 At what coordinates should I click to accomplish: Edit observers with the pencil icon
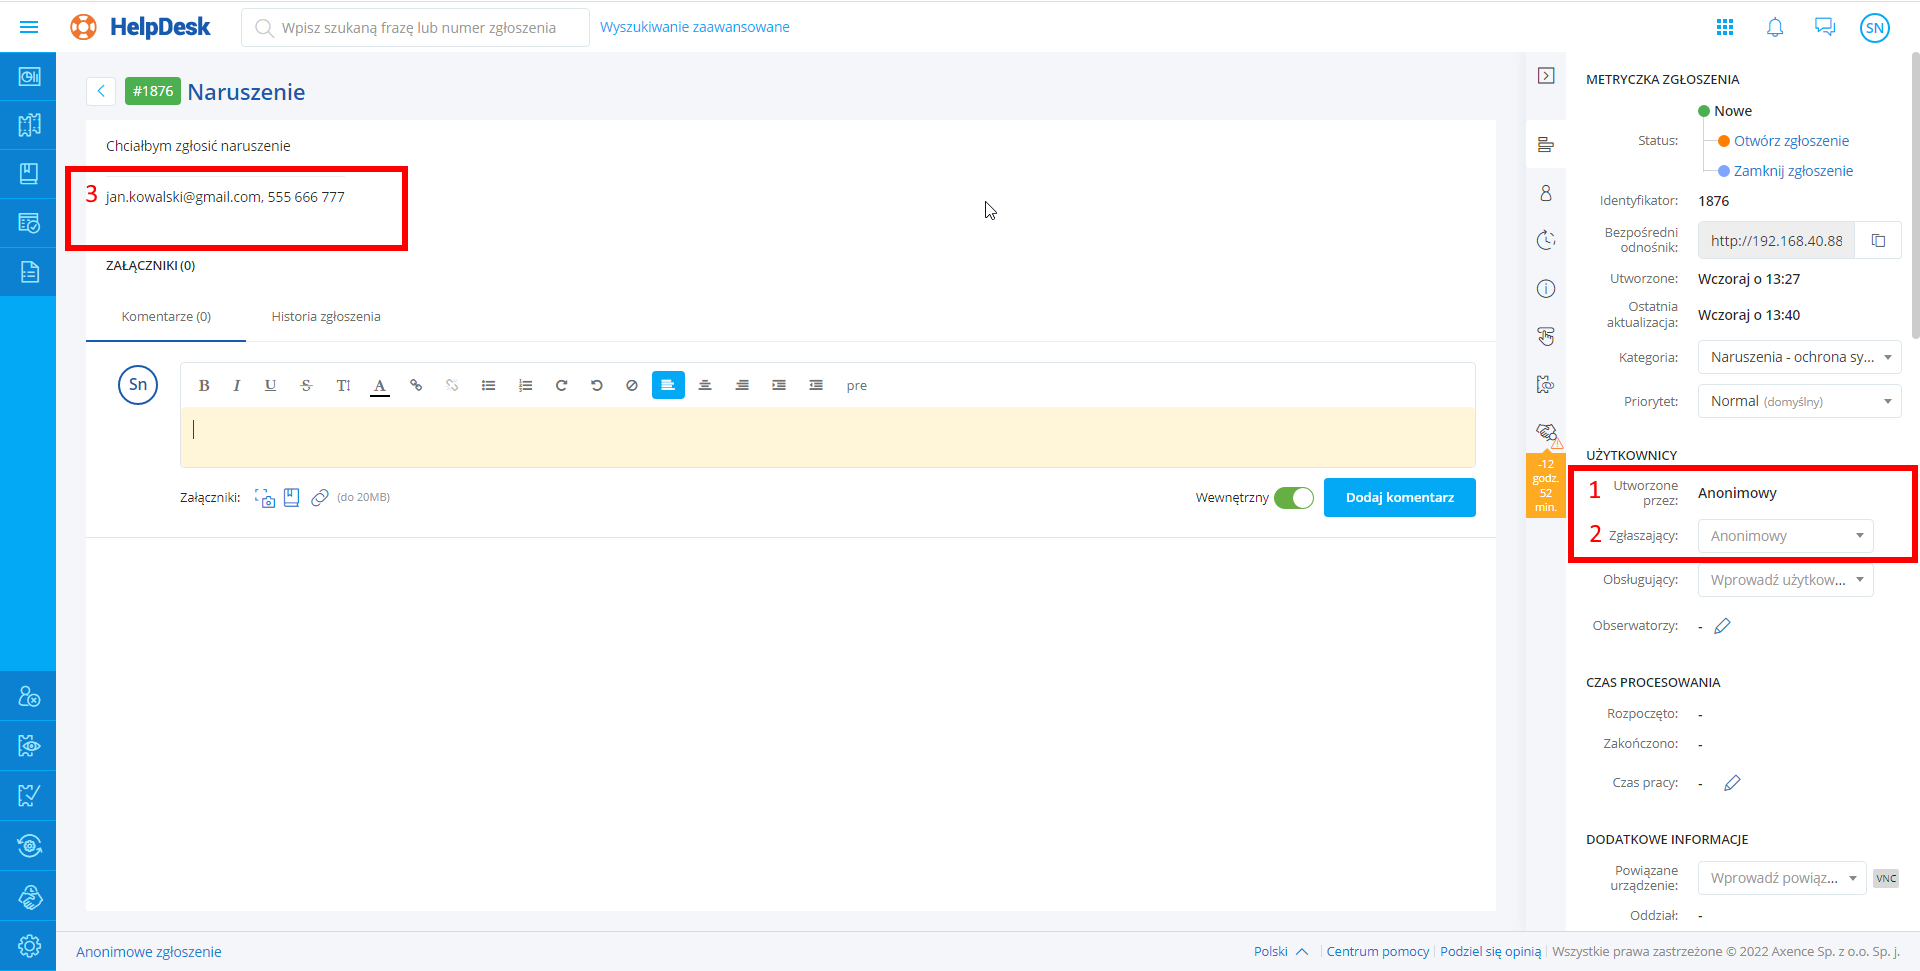point(1722,626)
